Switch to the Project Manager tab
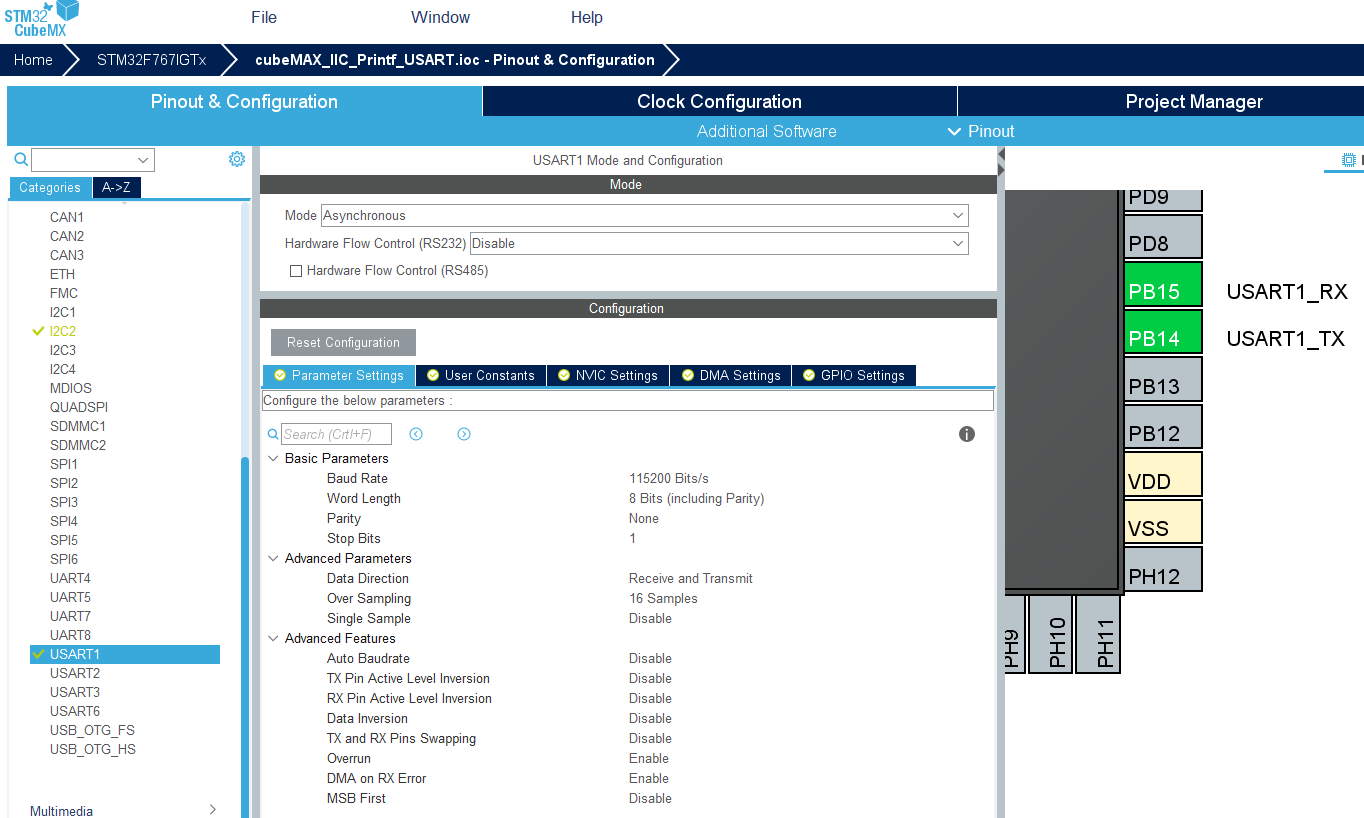 [x=1161, y=101]
